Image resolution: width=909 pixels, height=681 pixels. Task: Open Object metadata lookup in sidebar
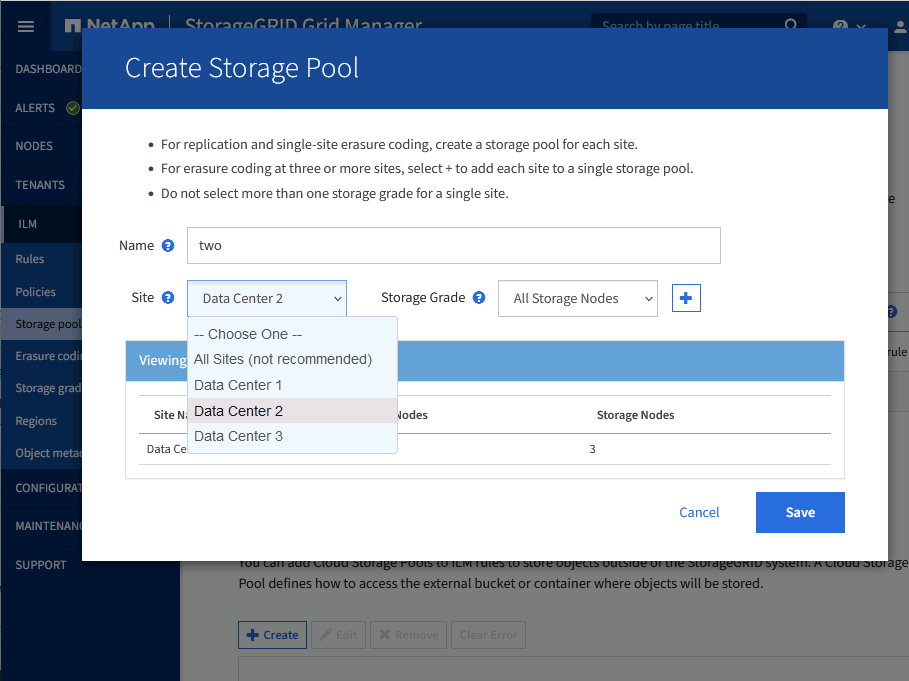point(42,453)
